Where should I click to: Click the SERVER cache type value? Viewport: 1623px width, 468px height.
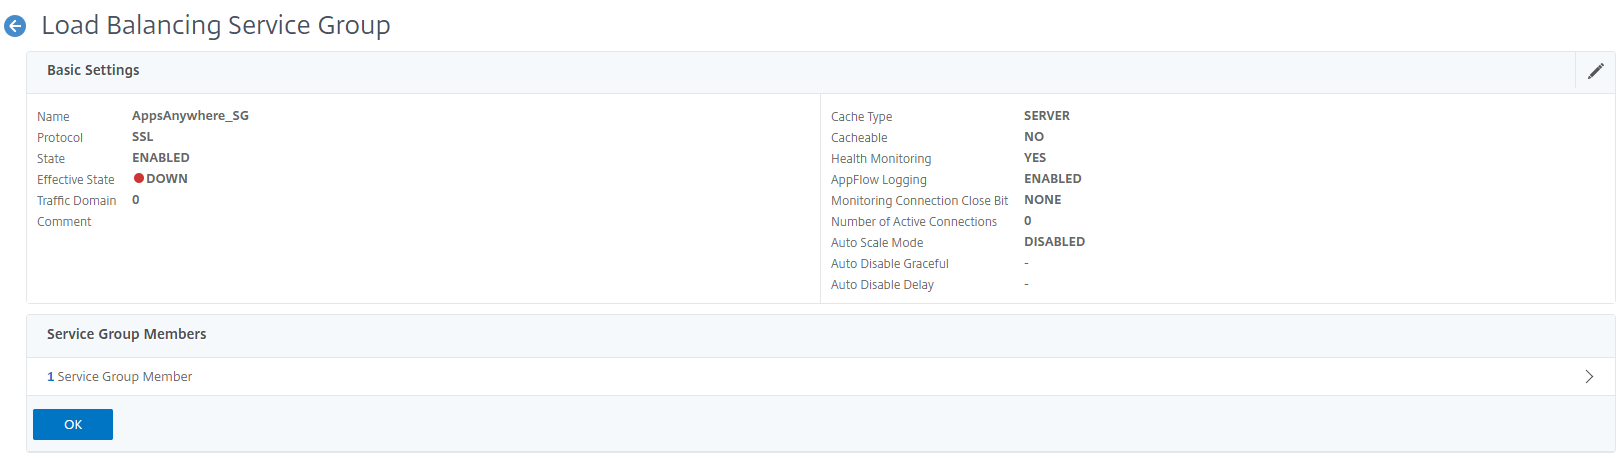(x=1047, y=116)
